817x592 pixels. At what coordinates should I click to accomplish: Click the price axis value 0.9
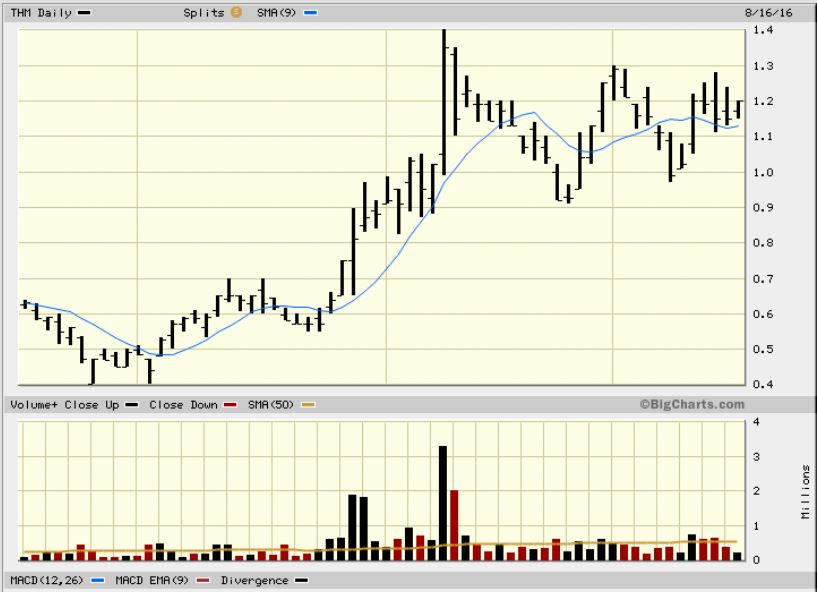point(763,207)
